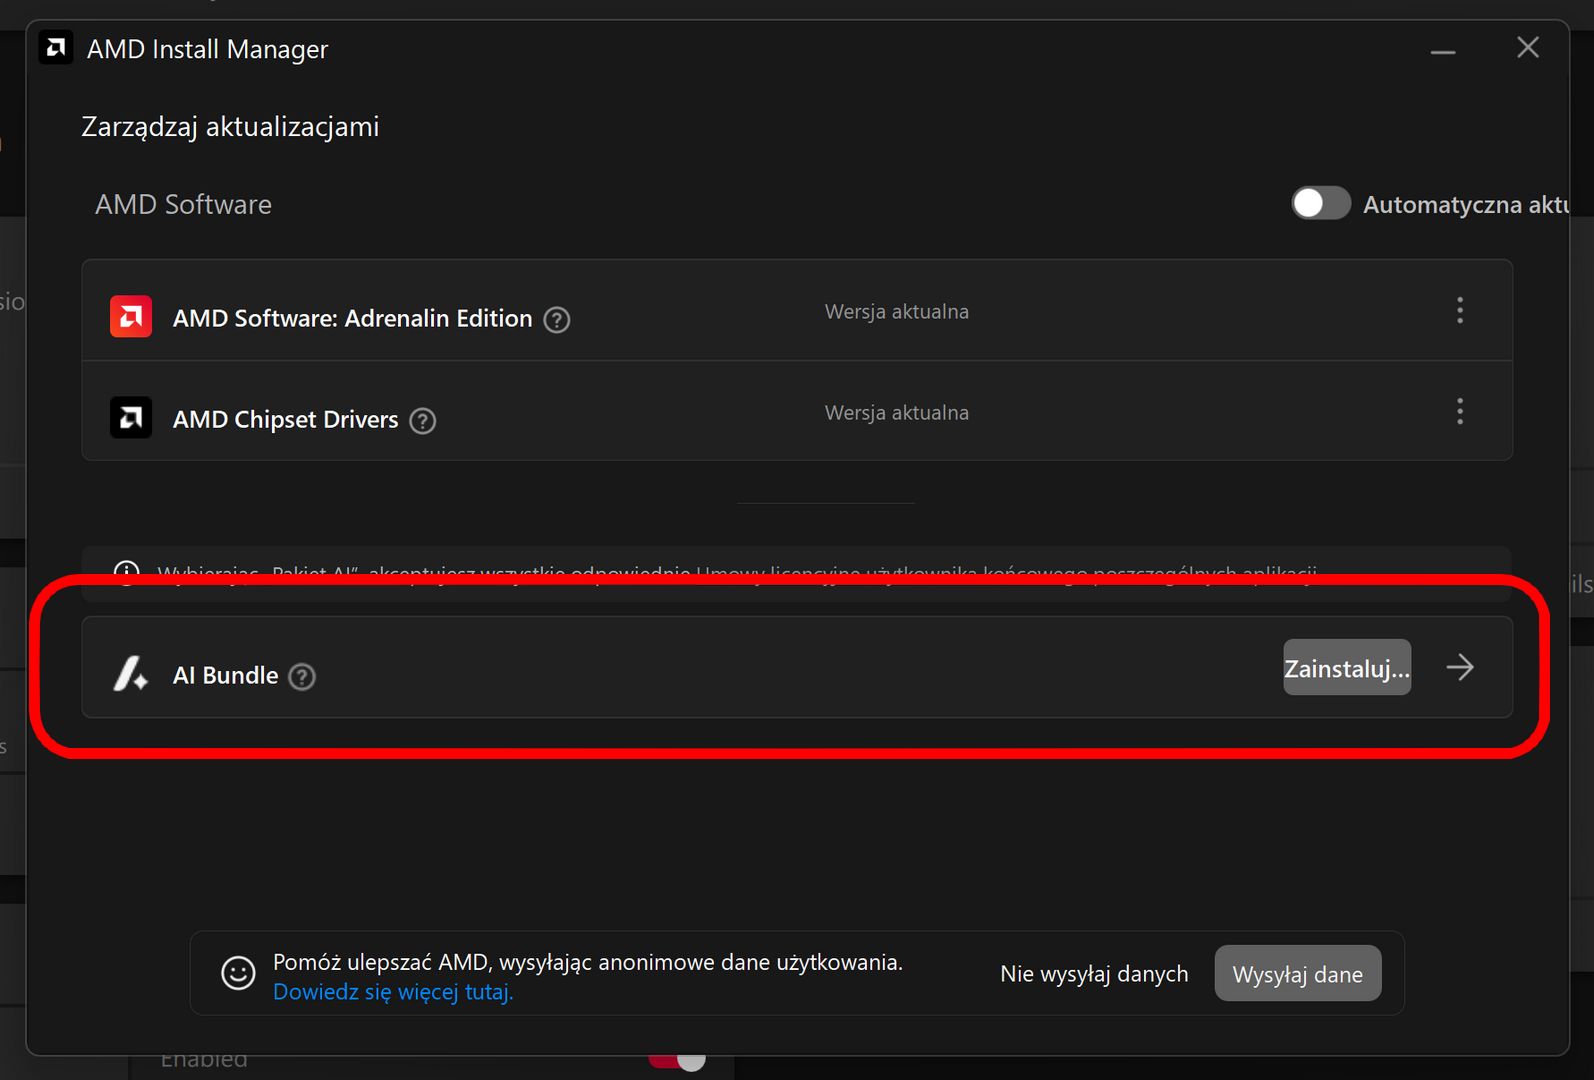This screenshot has height=1080, width=1594.
Task: Click the Wysyłaj dane button
Action: pyautogui.click(x=1298, y=974)
